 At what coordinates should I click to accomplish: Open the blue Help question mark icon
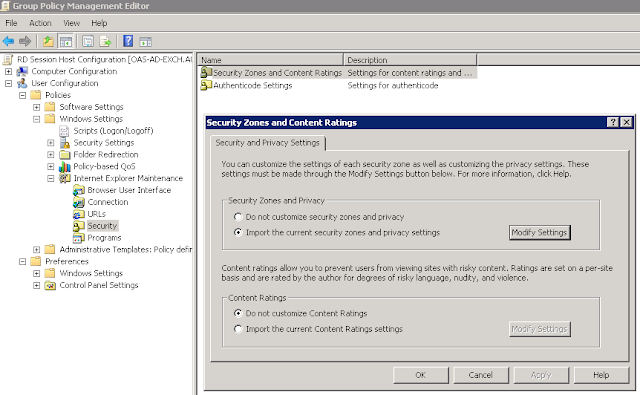[128, 41]
